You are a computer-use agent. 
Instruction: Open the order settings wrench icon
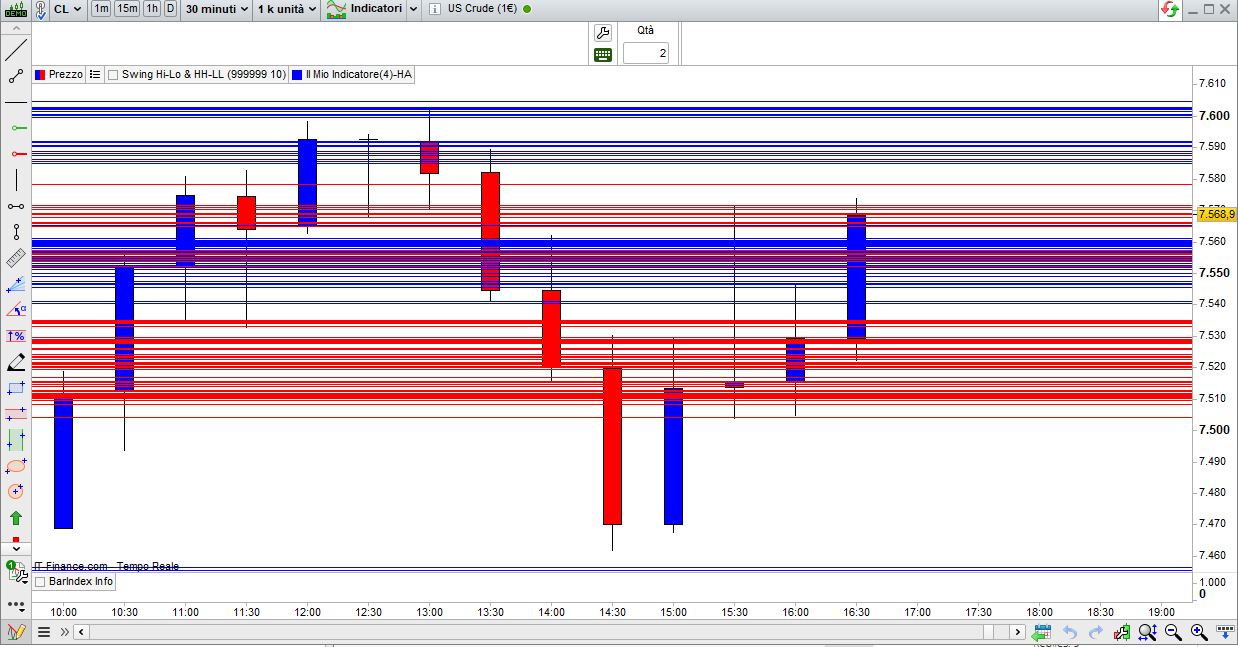pos(603,33)
